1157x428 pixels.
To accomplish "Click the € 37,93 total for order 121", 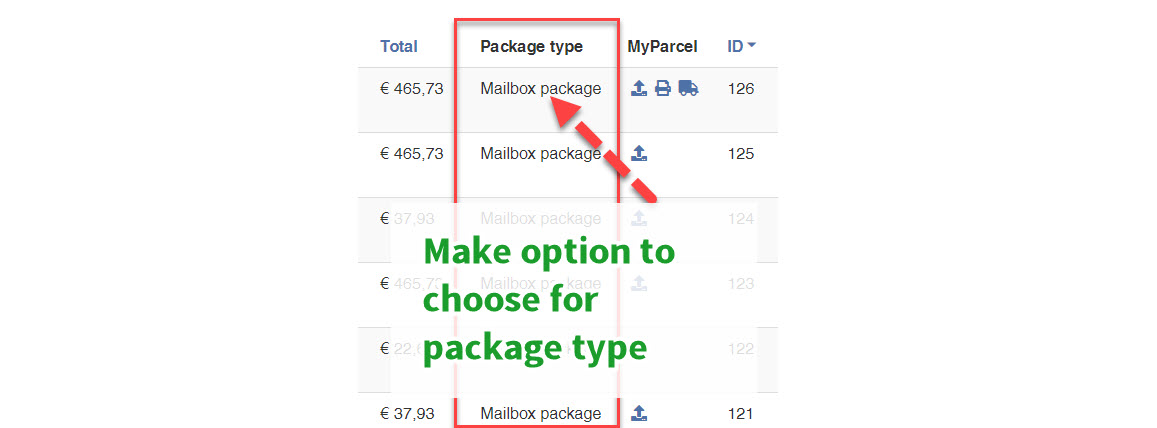I will [407, 413].
